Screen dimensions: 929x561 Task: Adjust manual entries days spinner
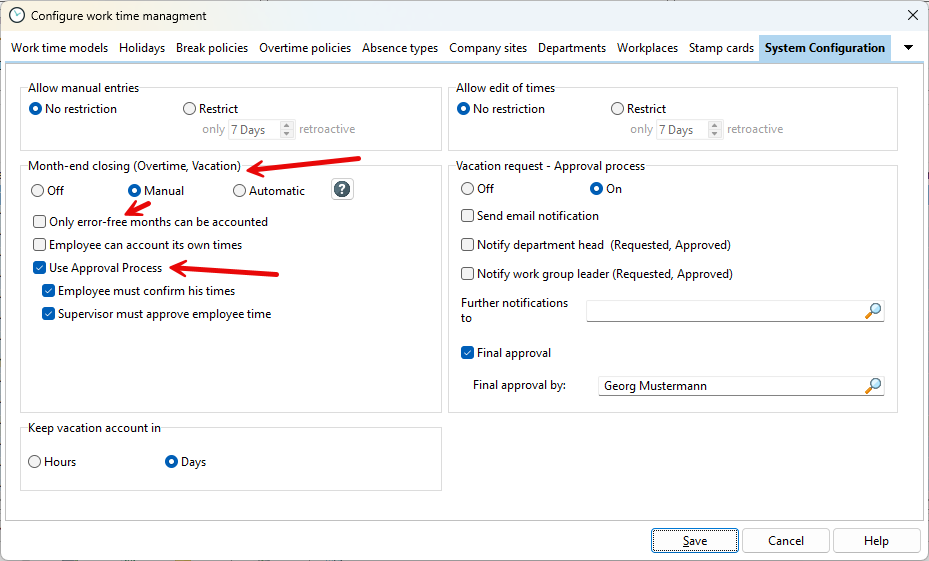(287, 130)
